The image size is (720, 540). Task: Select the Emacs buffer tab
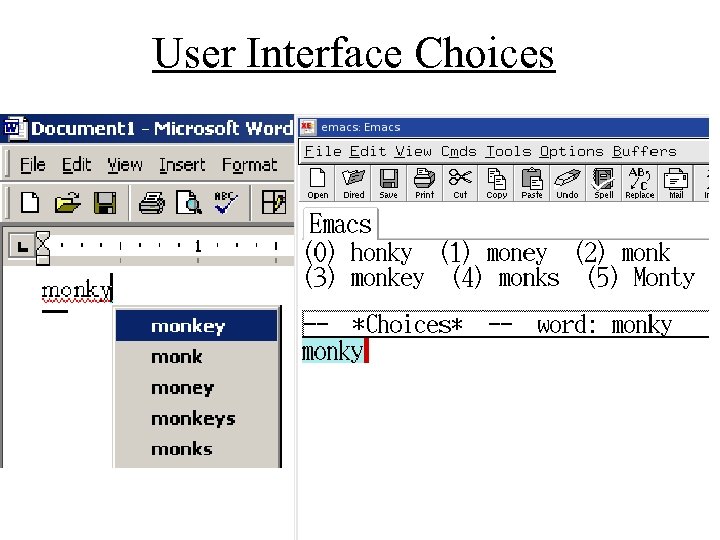point(340,224)
